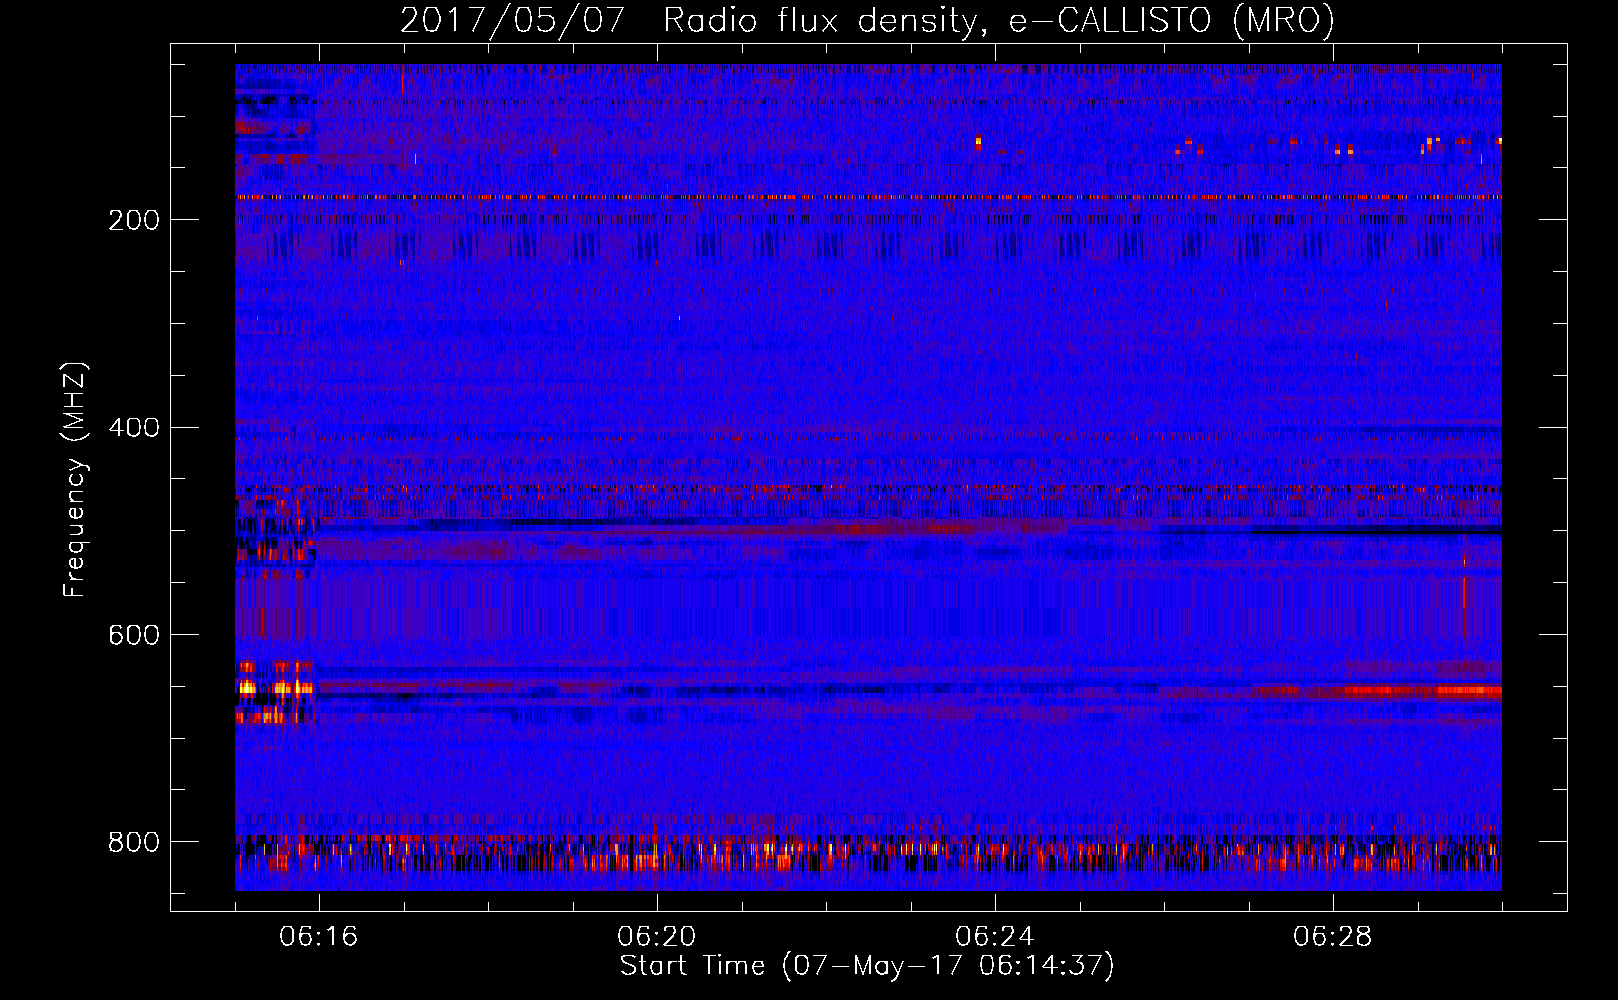
Task: Click the 'Frequency (MHZ)' axis label
Action: tap(75, 480)
